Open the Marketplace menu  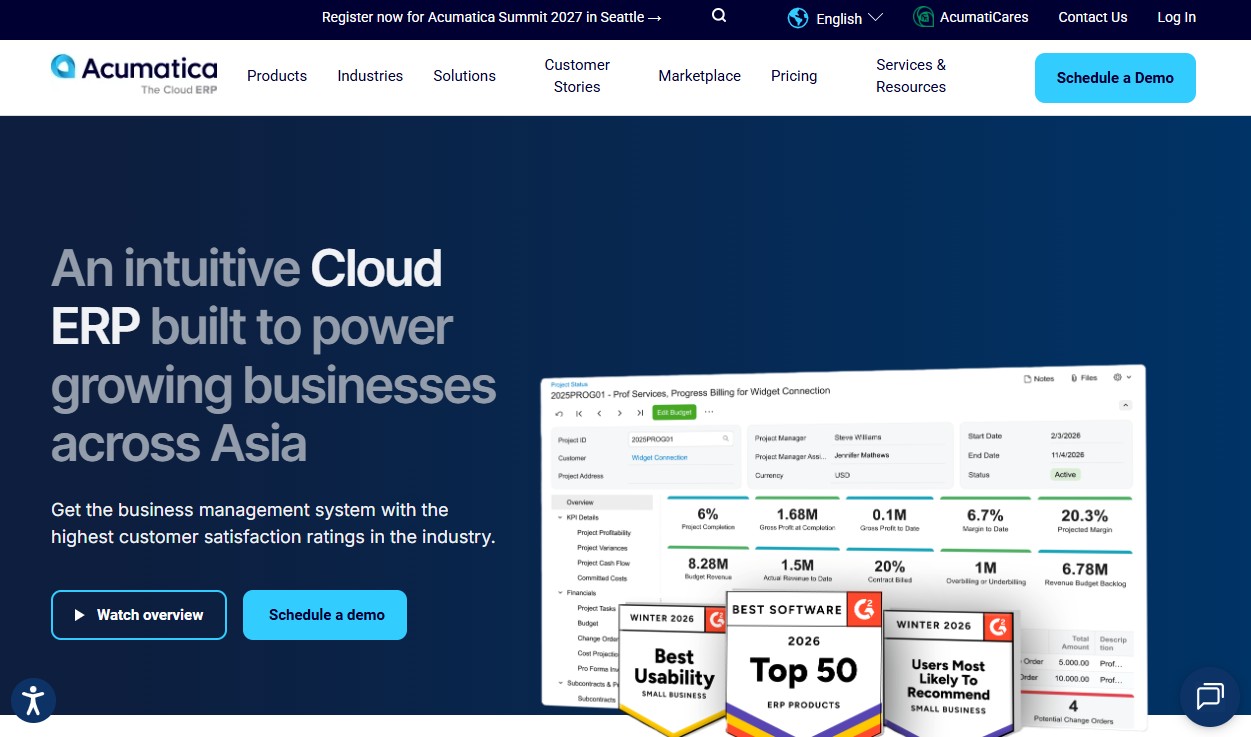point(699,76)
